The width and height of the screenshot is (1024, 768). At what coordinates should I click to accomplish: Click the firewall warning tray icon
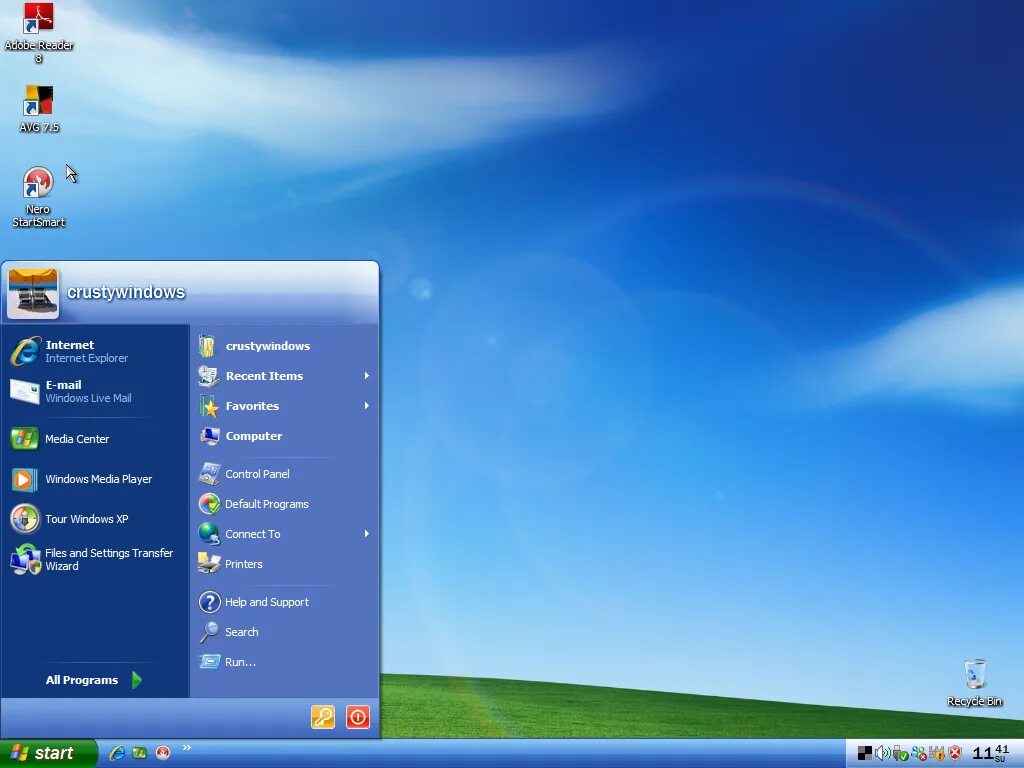[x=936, y=754]
